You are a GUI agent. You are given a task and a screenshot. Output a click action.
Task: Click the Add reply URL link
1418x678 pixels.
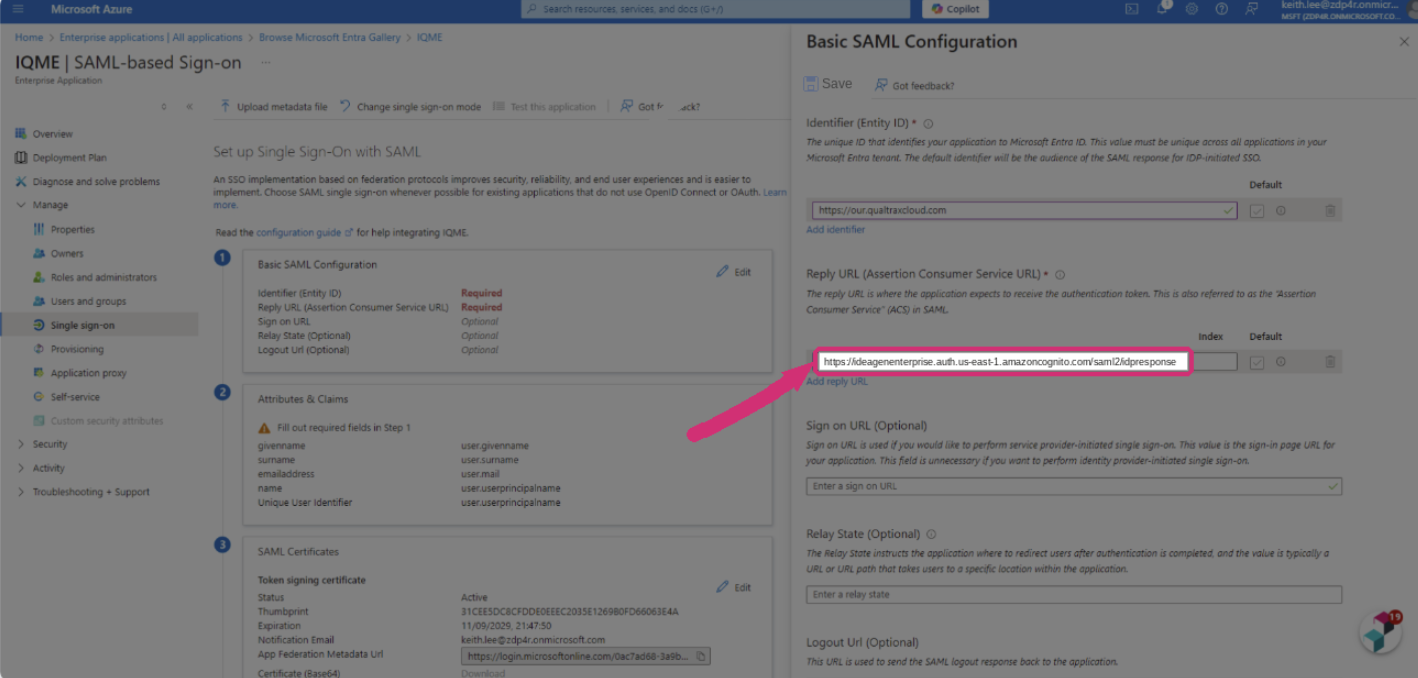coord(837,381)
